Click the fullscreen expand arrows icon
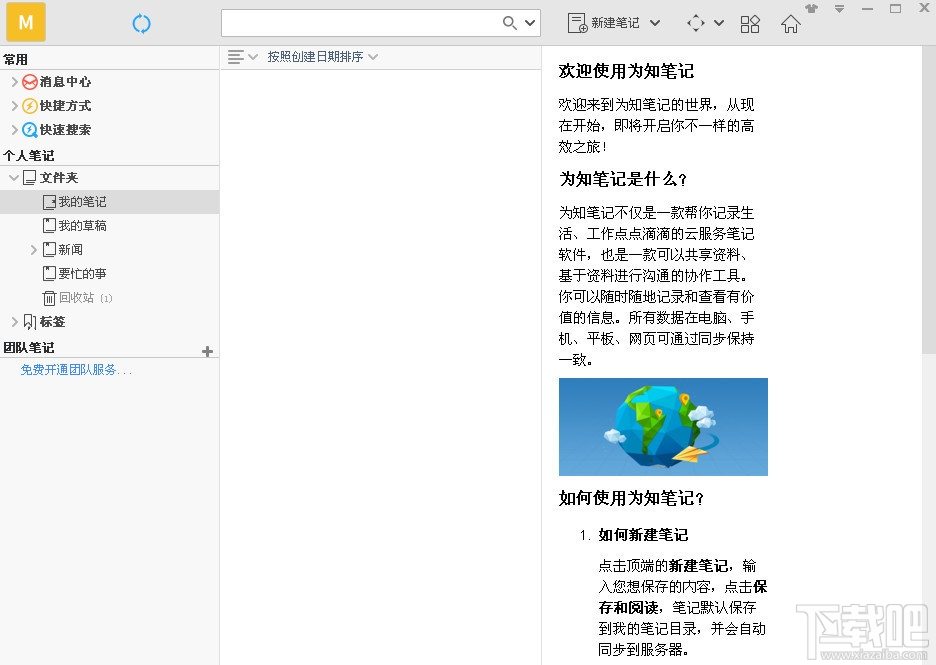This screenshot has height=665, width=936. click(x=695, y=23)
